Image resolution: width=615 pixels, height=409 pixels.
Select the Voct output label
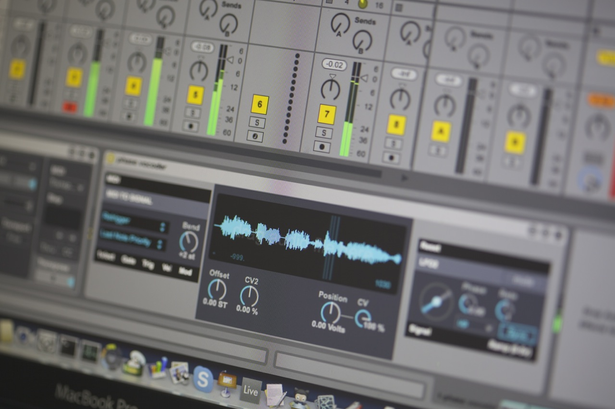pos(106,257)
